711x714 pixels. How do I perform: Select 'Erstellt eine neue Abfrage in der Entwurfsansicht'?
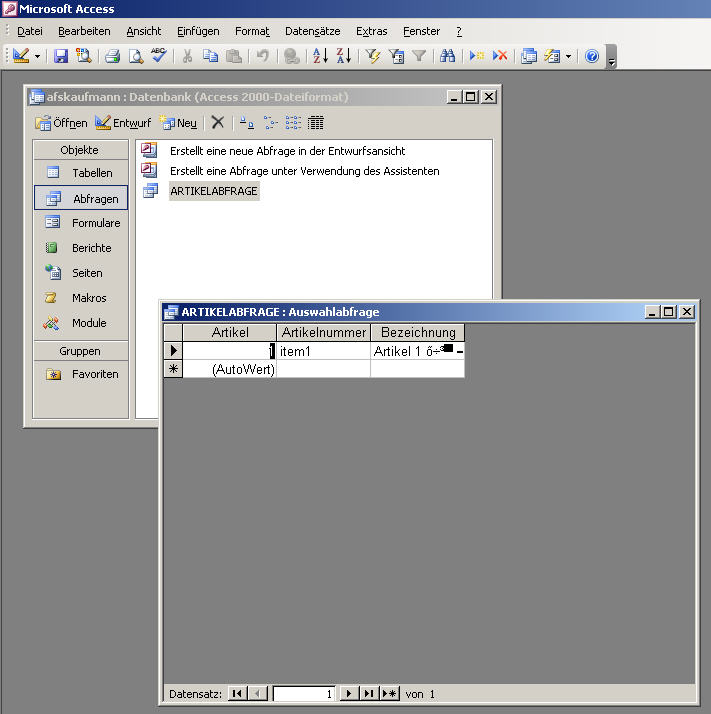(x=287, y=151)
